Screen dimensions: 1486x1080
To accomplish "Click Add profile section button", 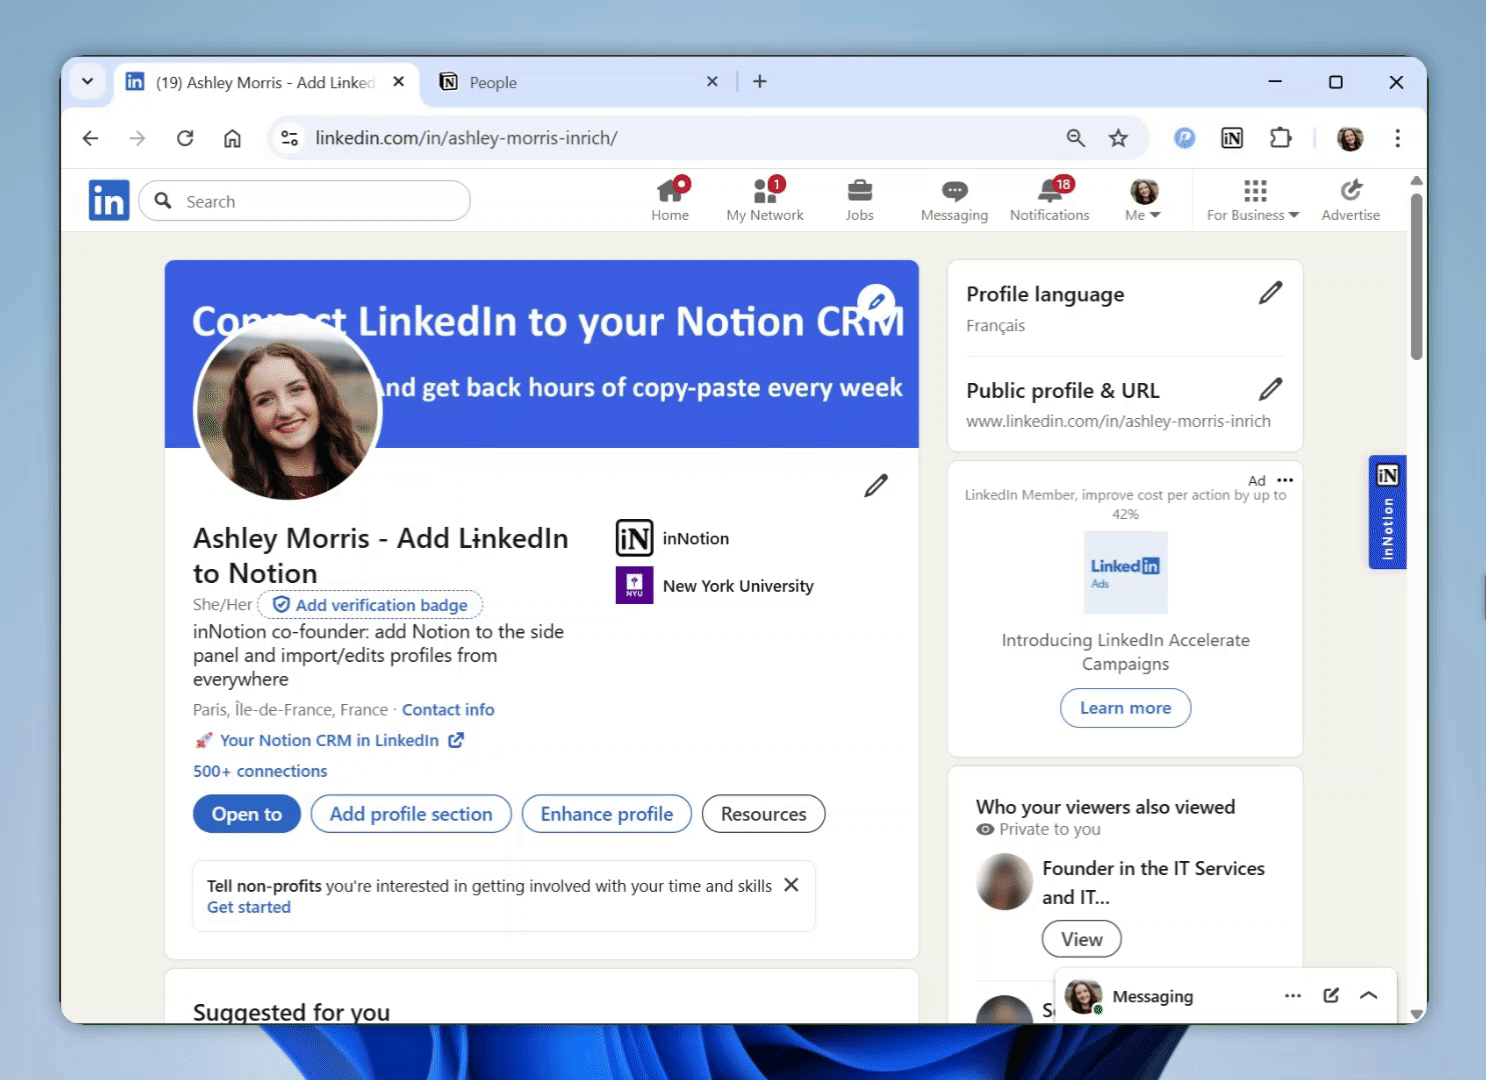I will (411, 814).
